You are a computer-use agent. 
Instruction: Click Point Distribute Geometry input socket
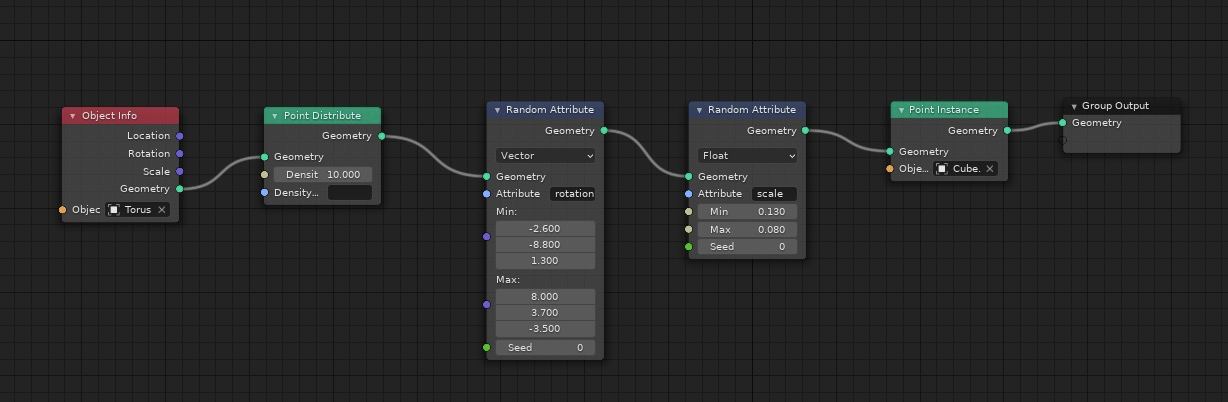[264, 157]
